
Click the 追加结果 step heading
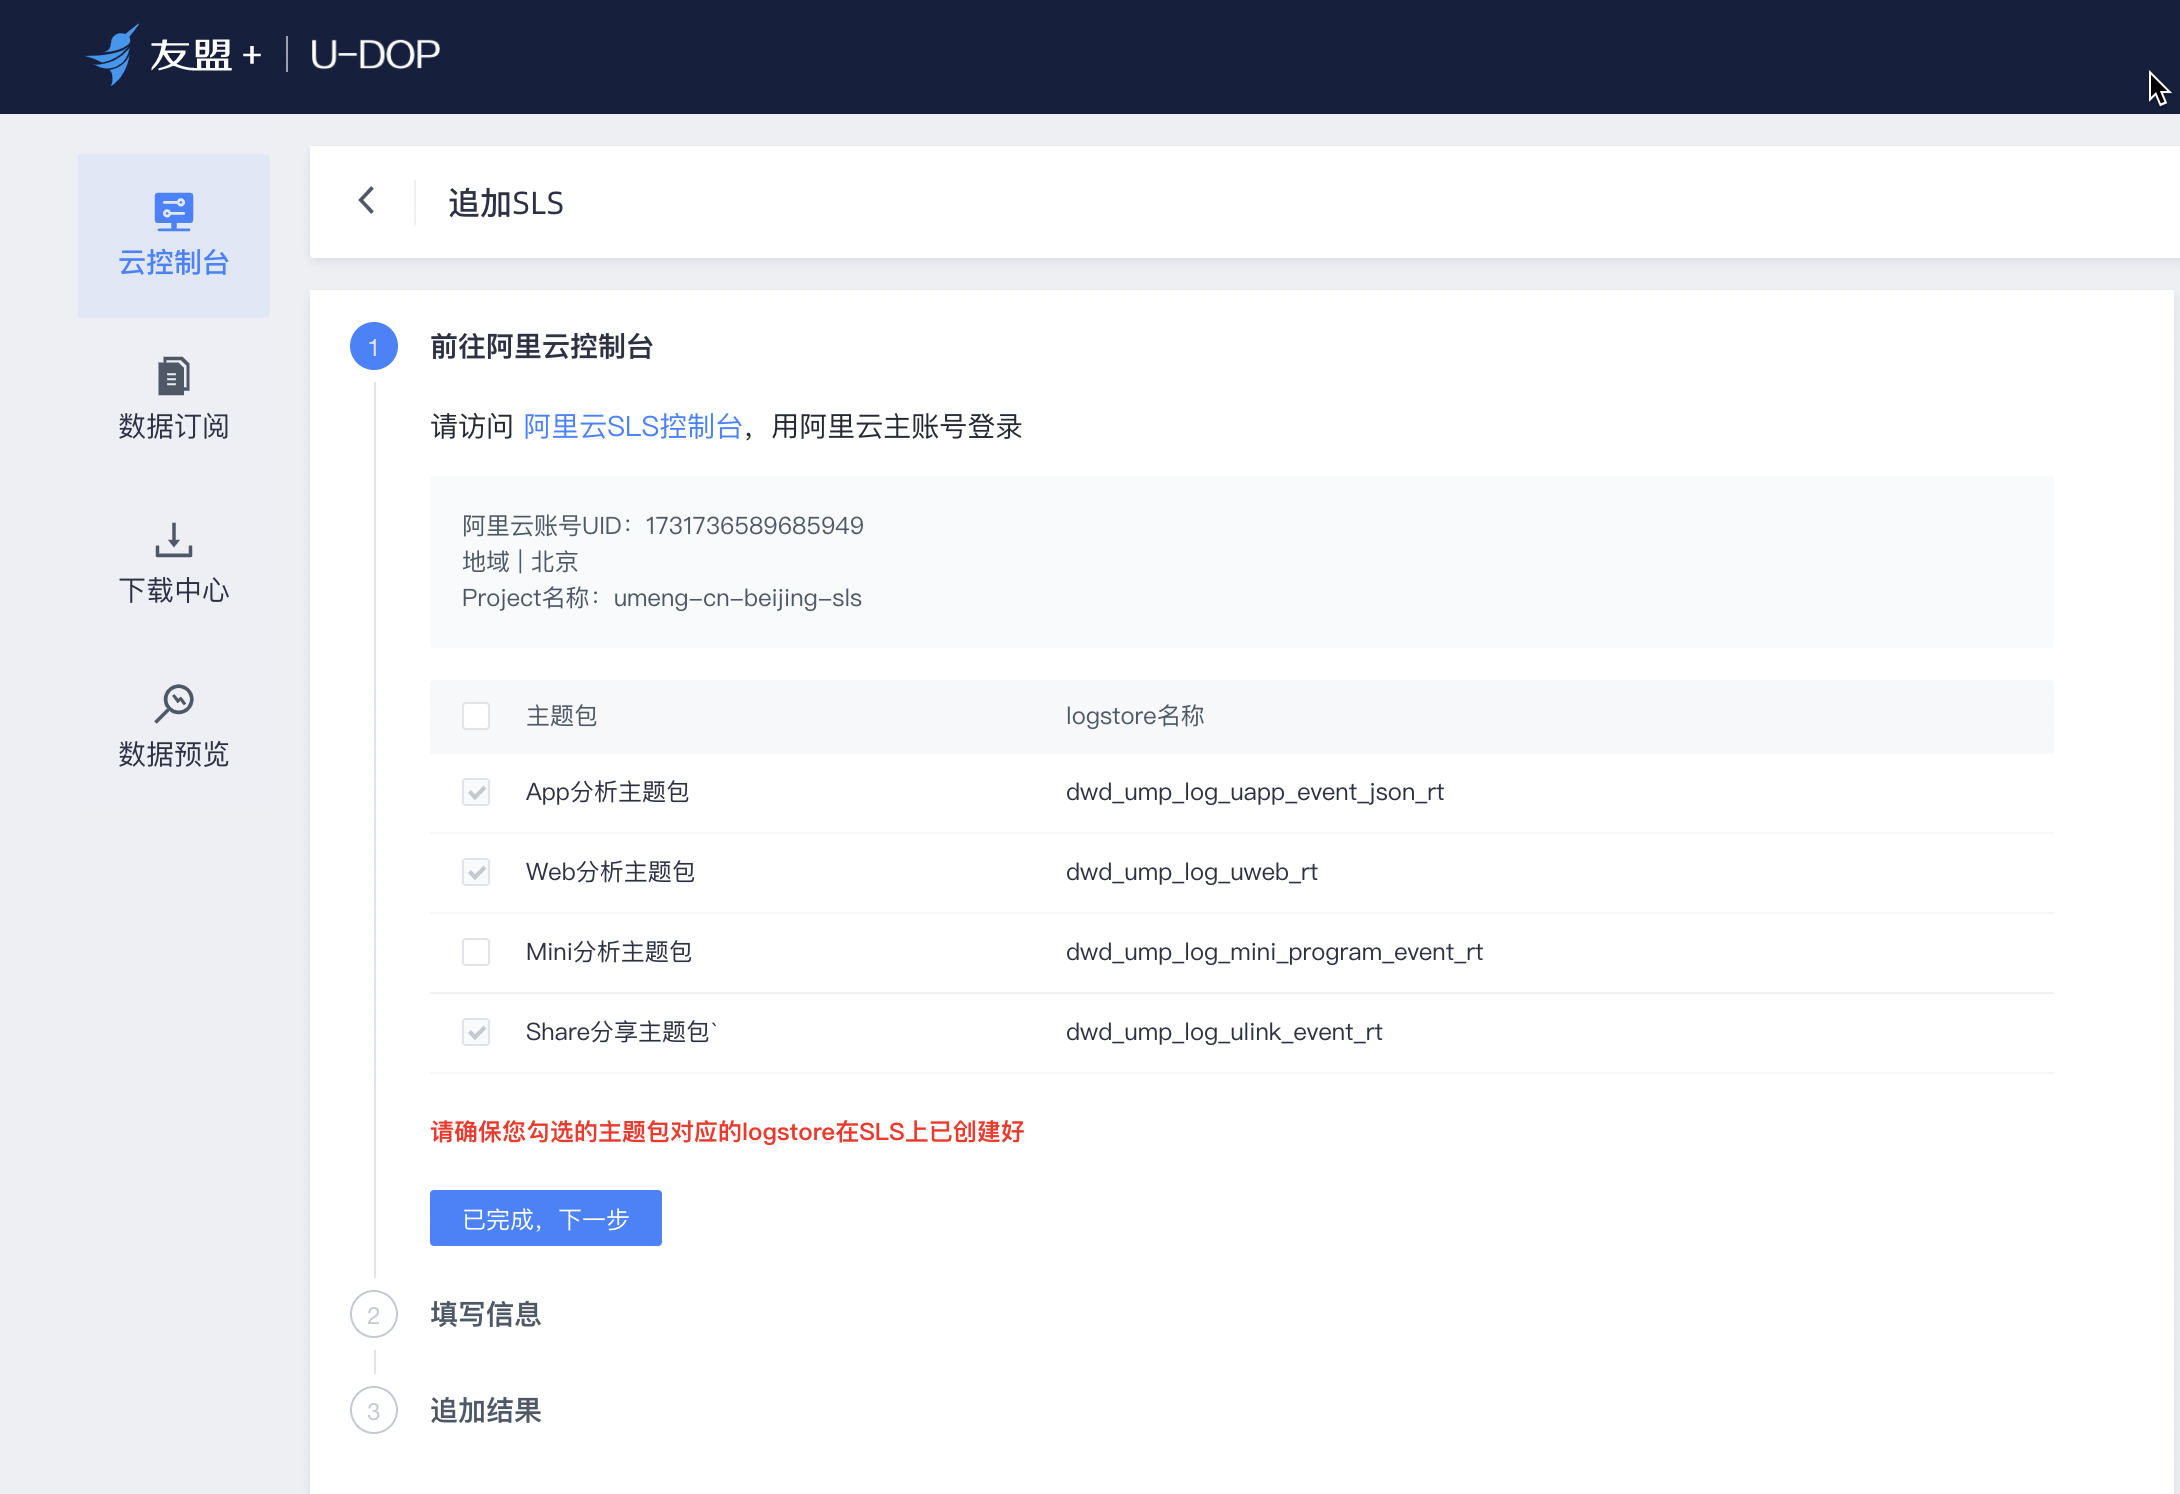click(486, 1411)
